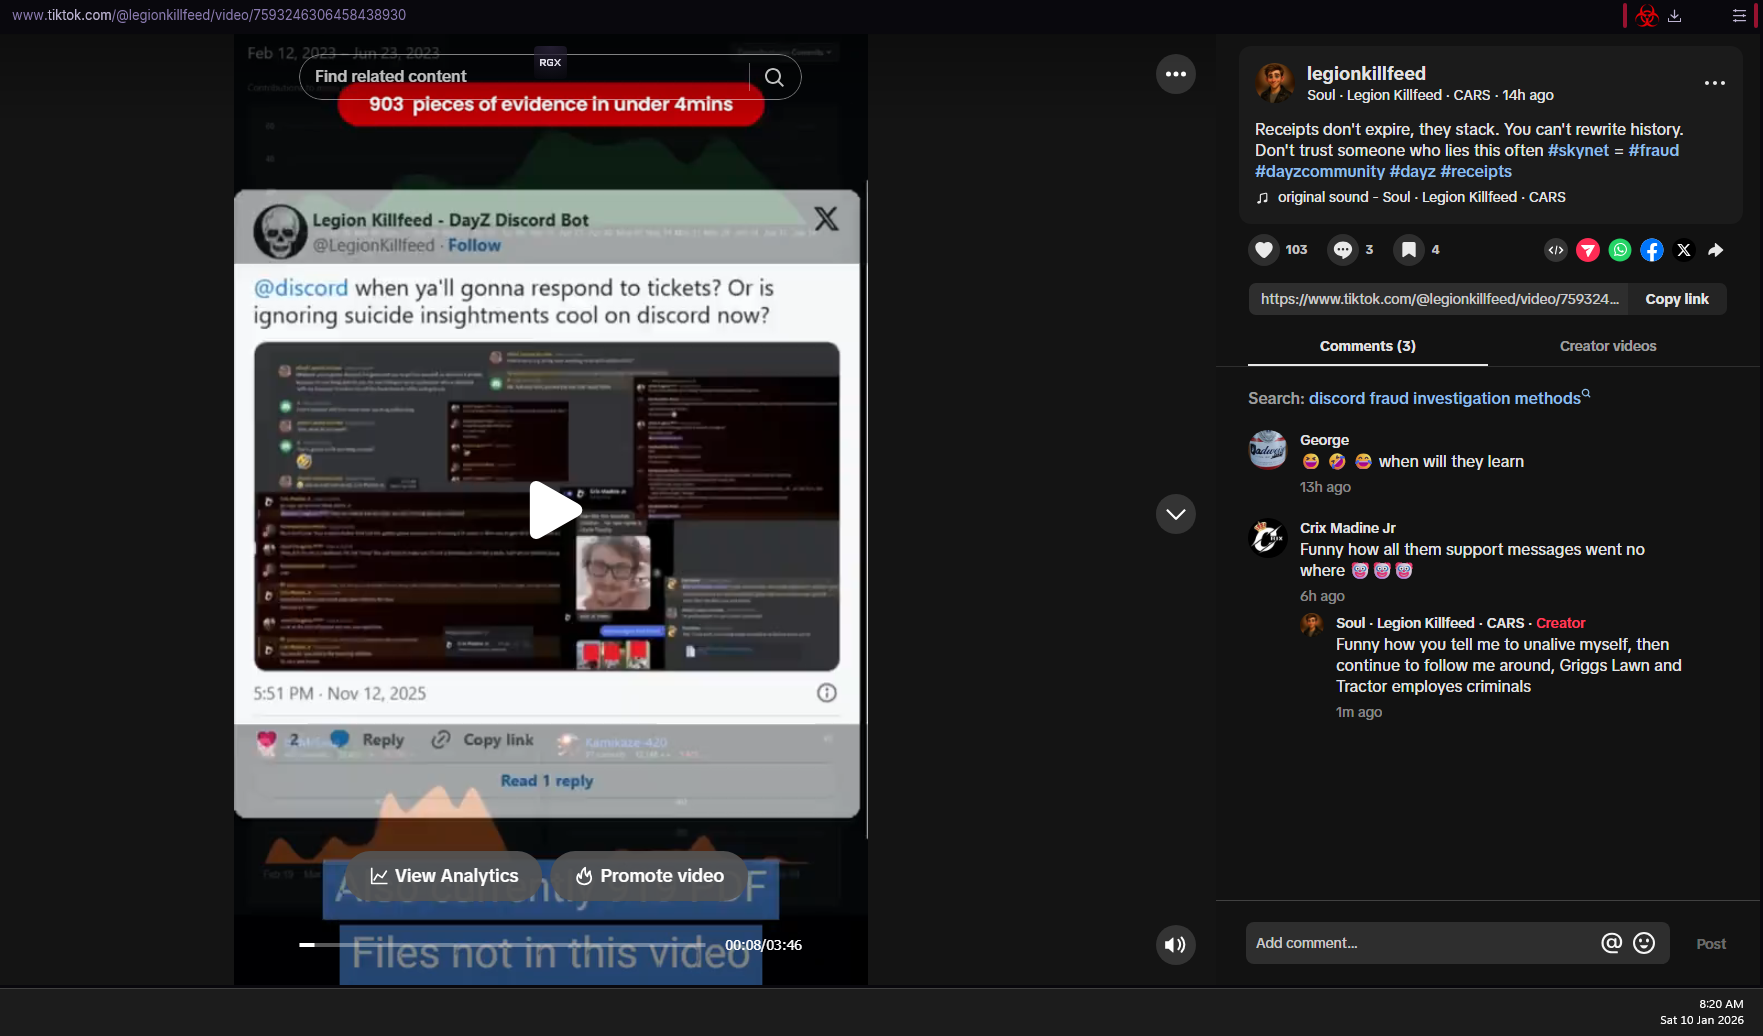This screenshot has height=1036, width=1763.
Task: Click the biohazard extension icon
Action: (1647, 16)
